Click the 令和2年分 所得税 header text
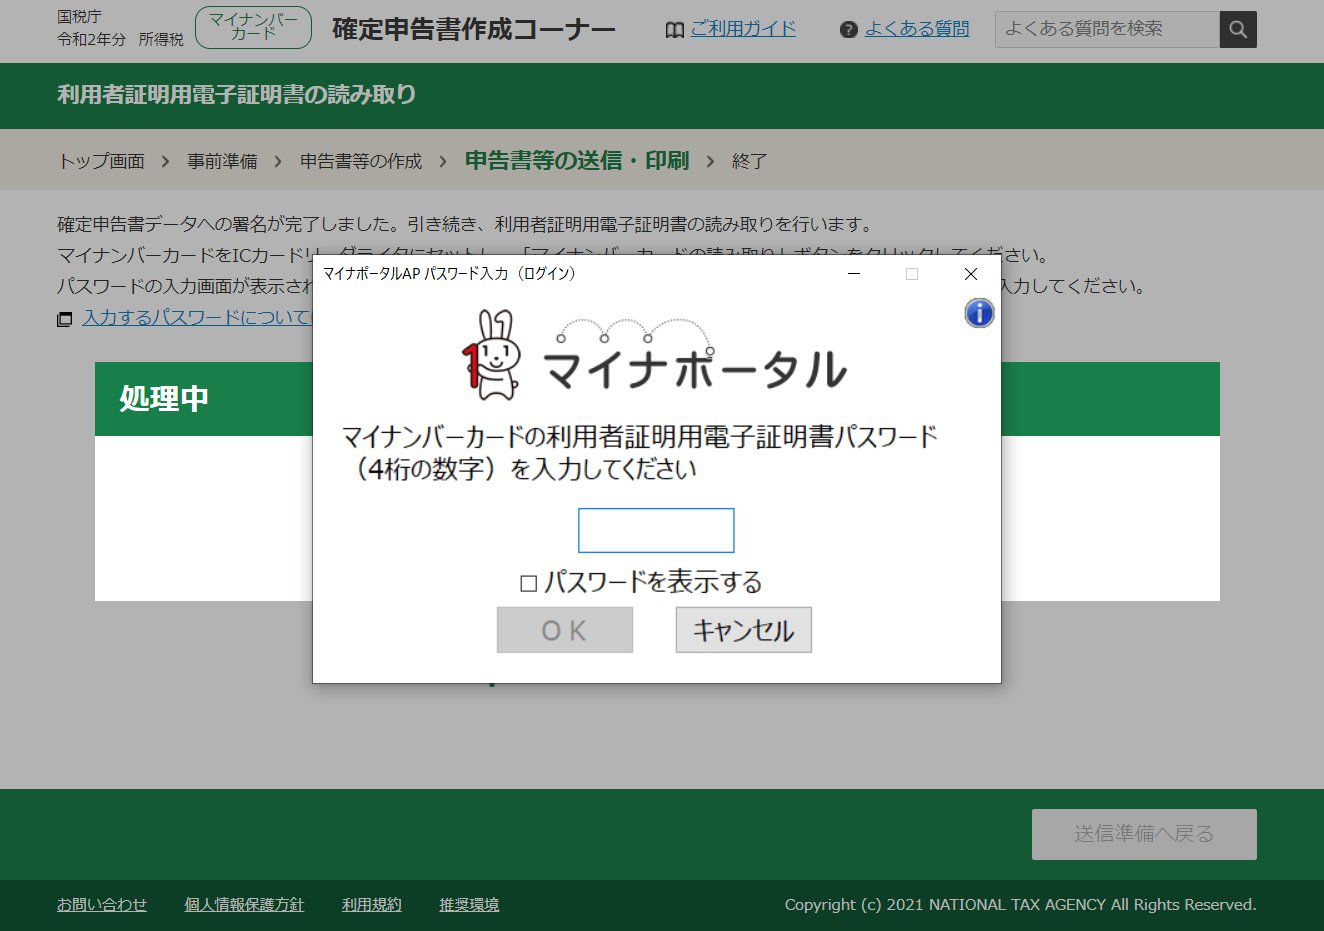Viewport: 1324px width, 931px height. tap(120, 39)
